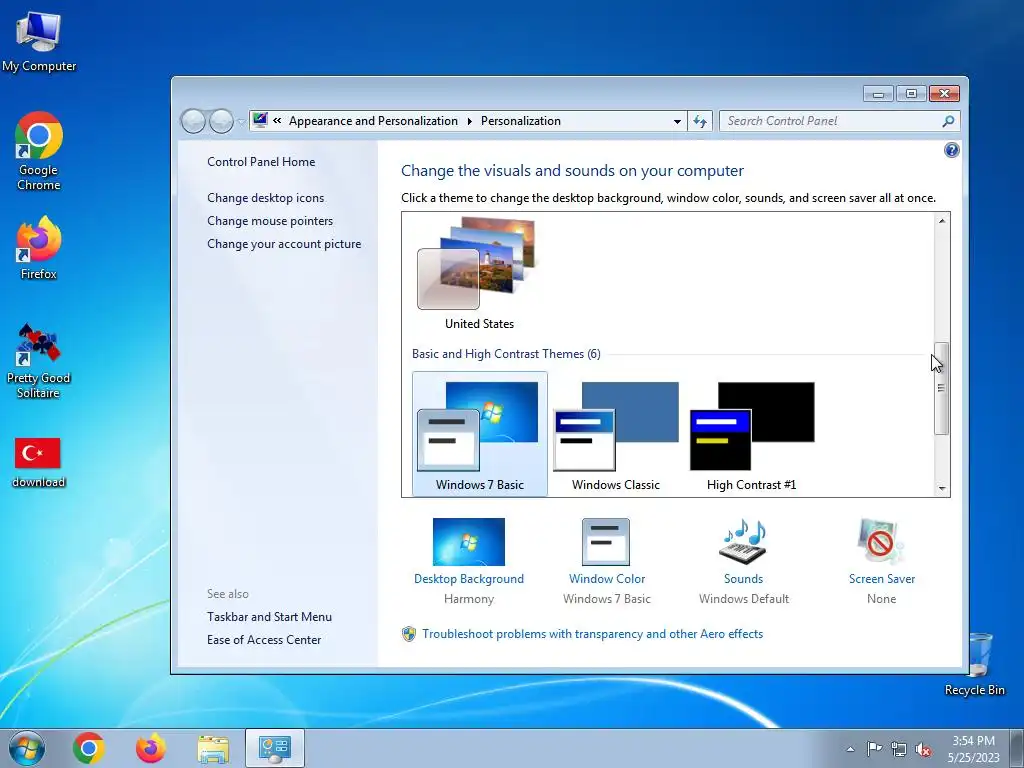Viewport: 1024px width, 768px height.
Task: Open the clock showing 3:54 PM
Action: tap(974, 748)
